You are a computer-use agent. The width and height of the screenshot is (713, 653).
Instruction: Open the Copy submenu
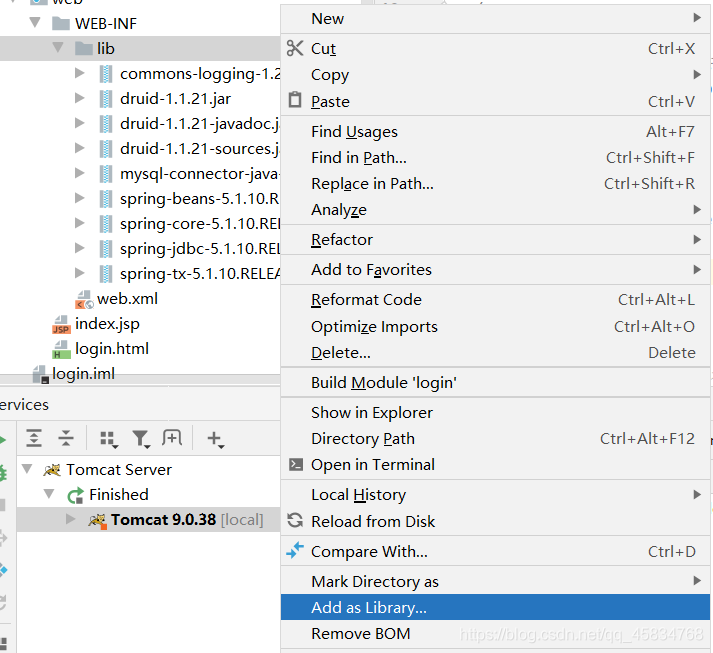click(495, 75)
